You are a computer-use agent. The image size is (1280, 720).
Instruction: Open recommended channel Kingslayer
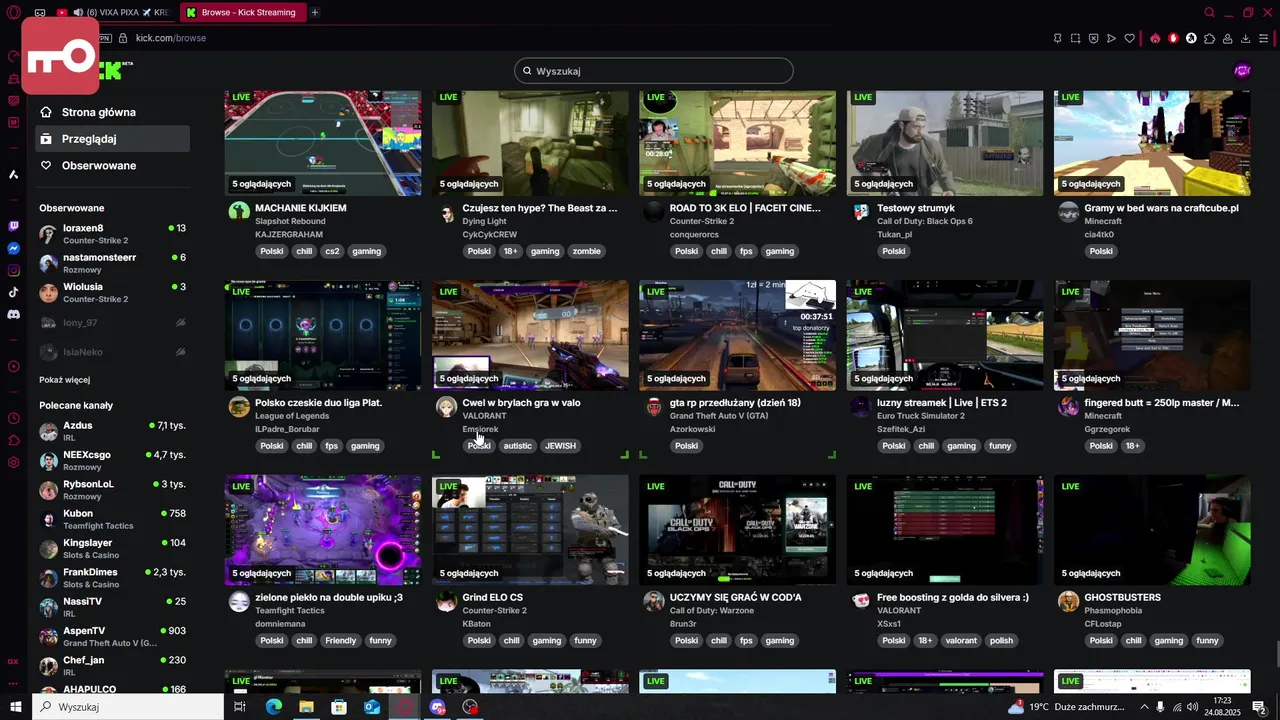[112, 548]
